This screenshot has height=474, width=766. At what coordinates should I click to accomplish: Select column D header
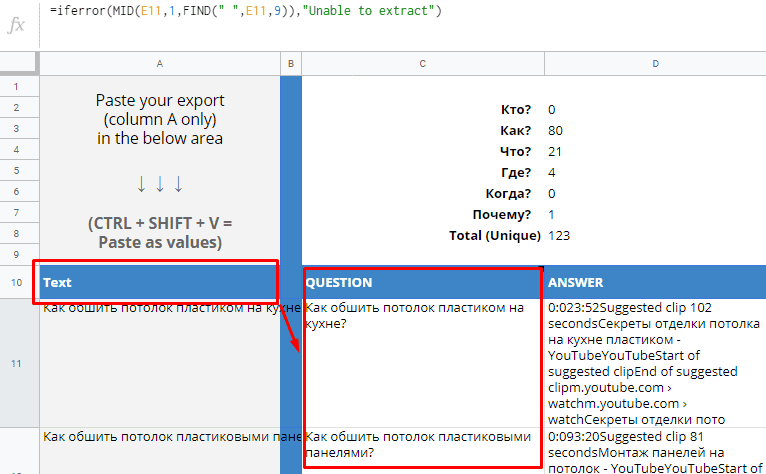(x=655, y=64)
